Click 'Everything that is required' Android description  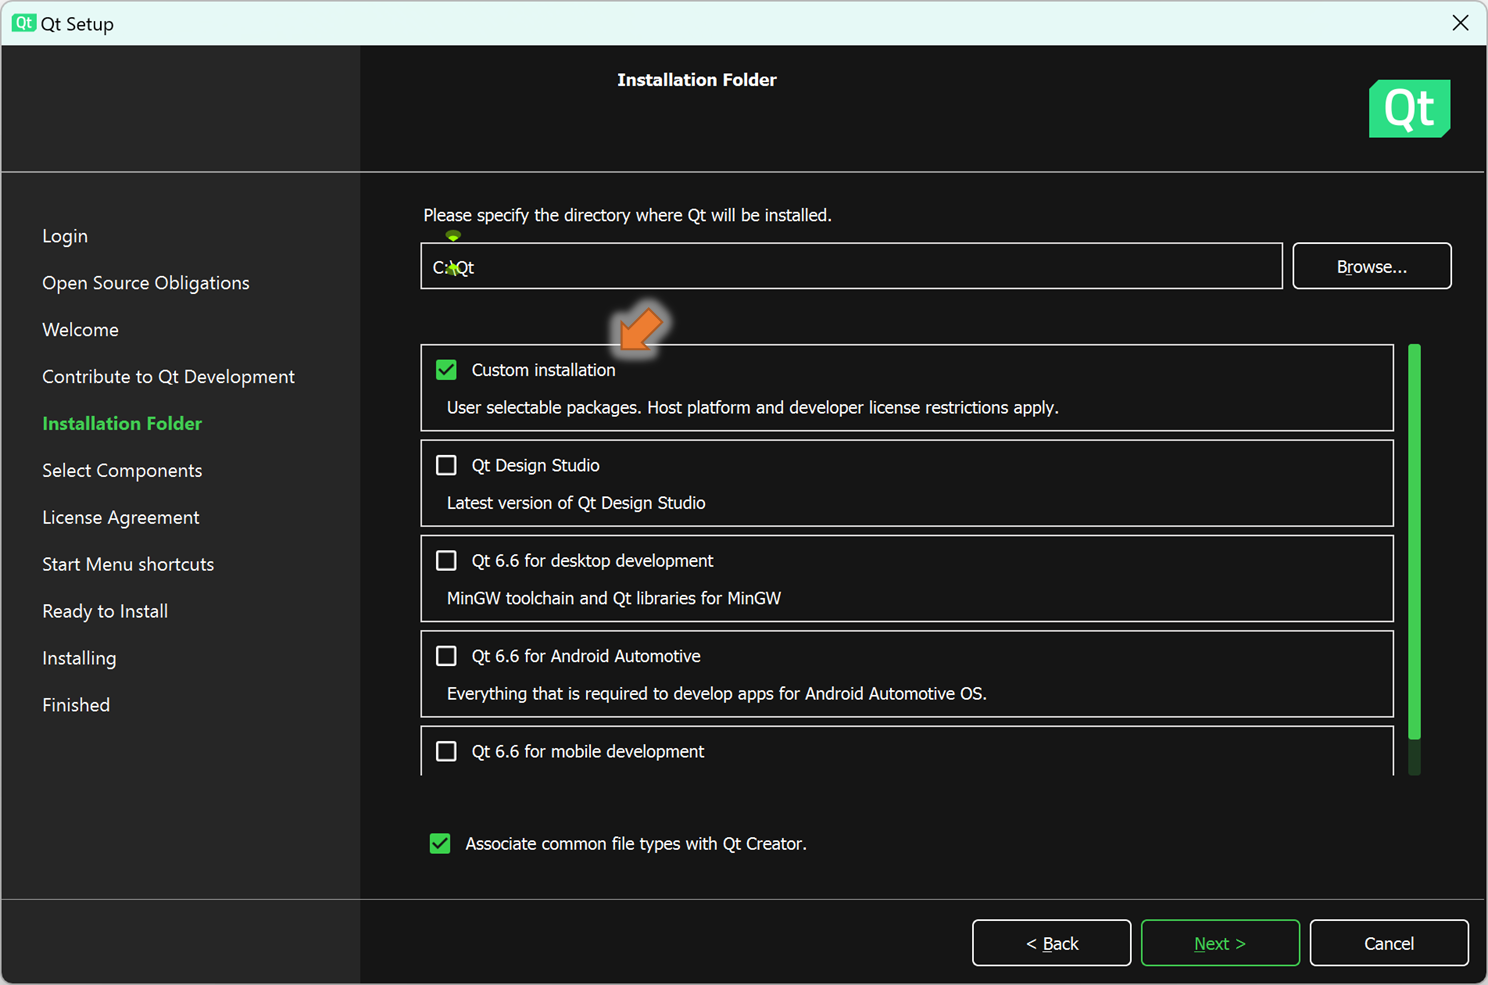click(x=716, y=694)
